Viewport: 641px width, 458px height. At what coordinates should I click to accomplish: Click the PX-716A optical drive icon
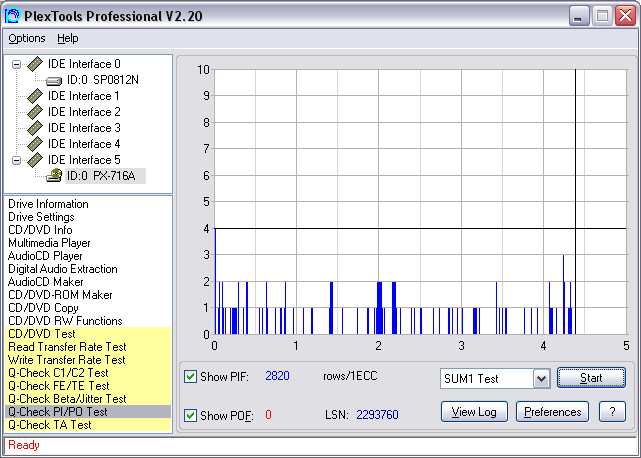(x=54, y=175)
